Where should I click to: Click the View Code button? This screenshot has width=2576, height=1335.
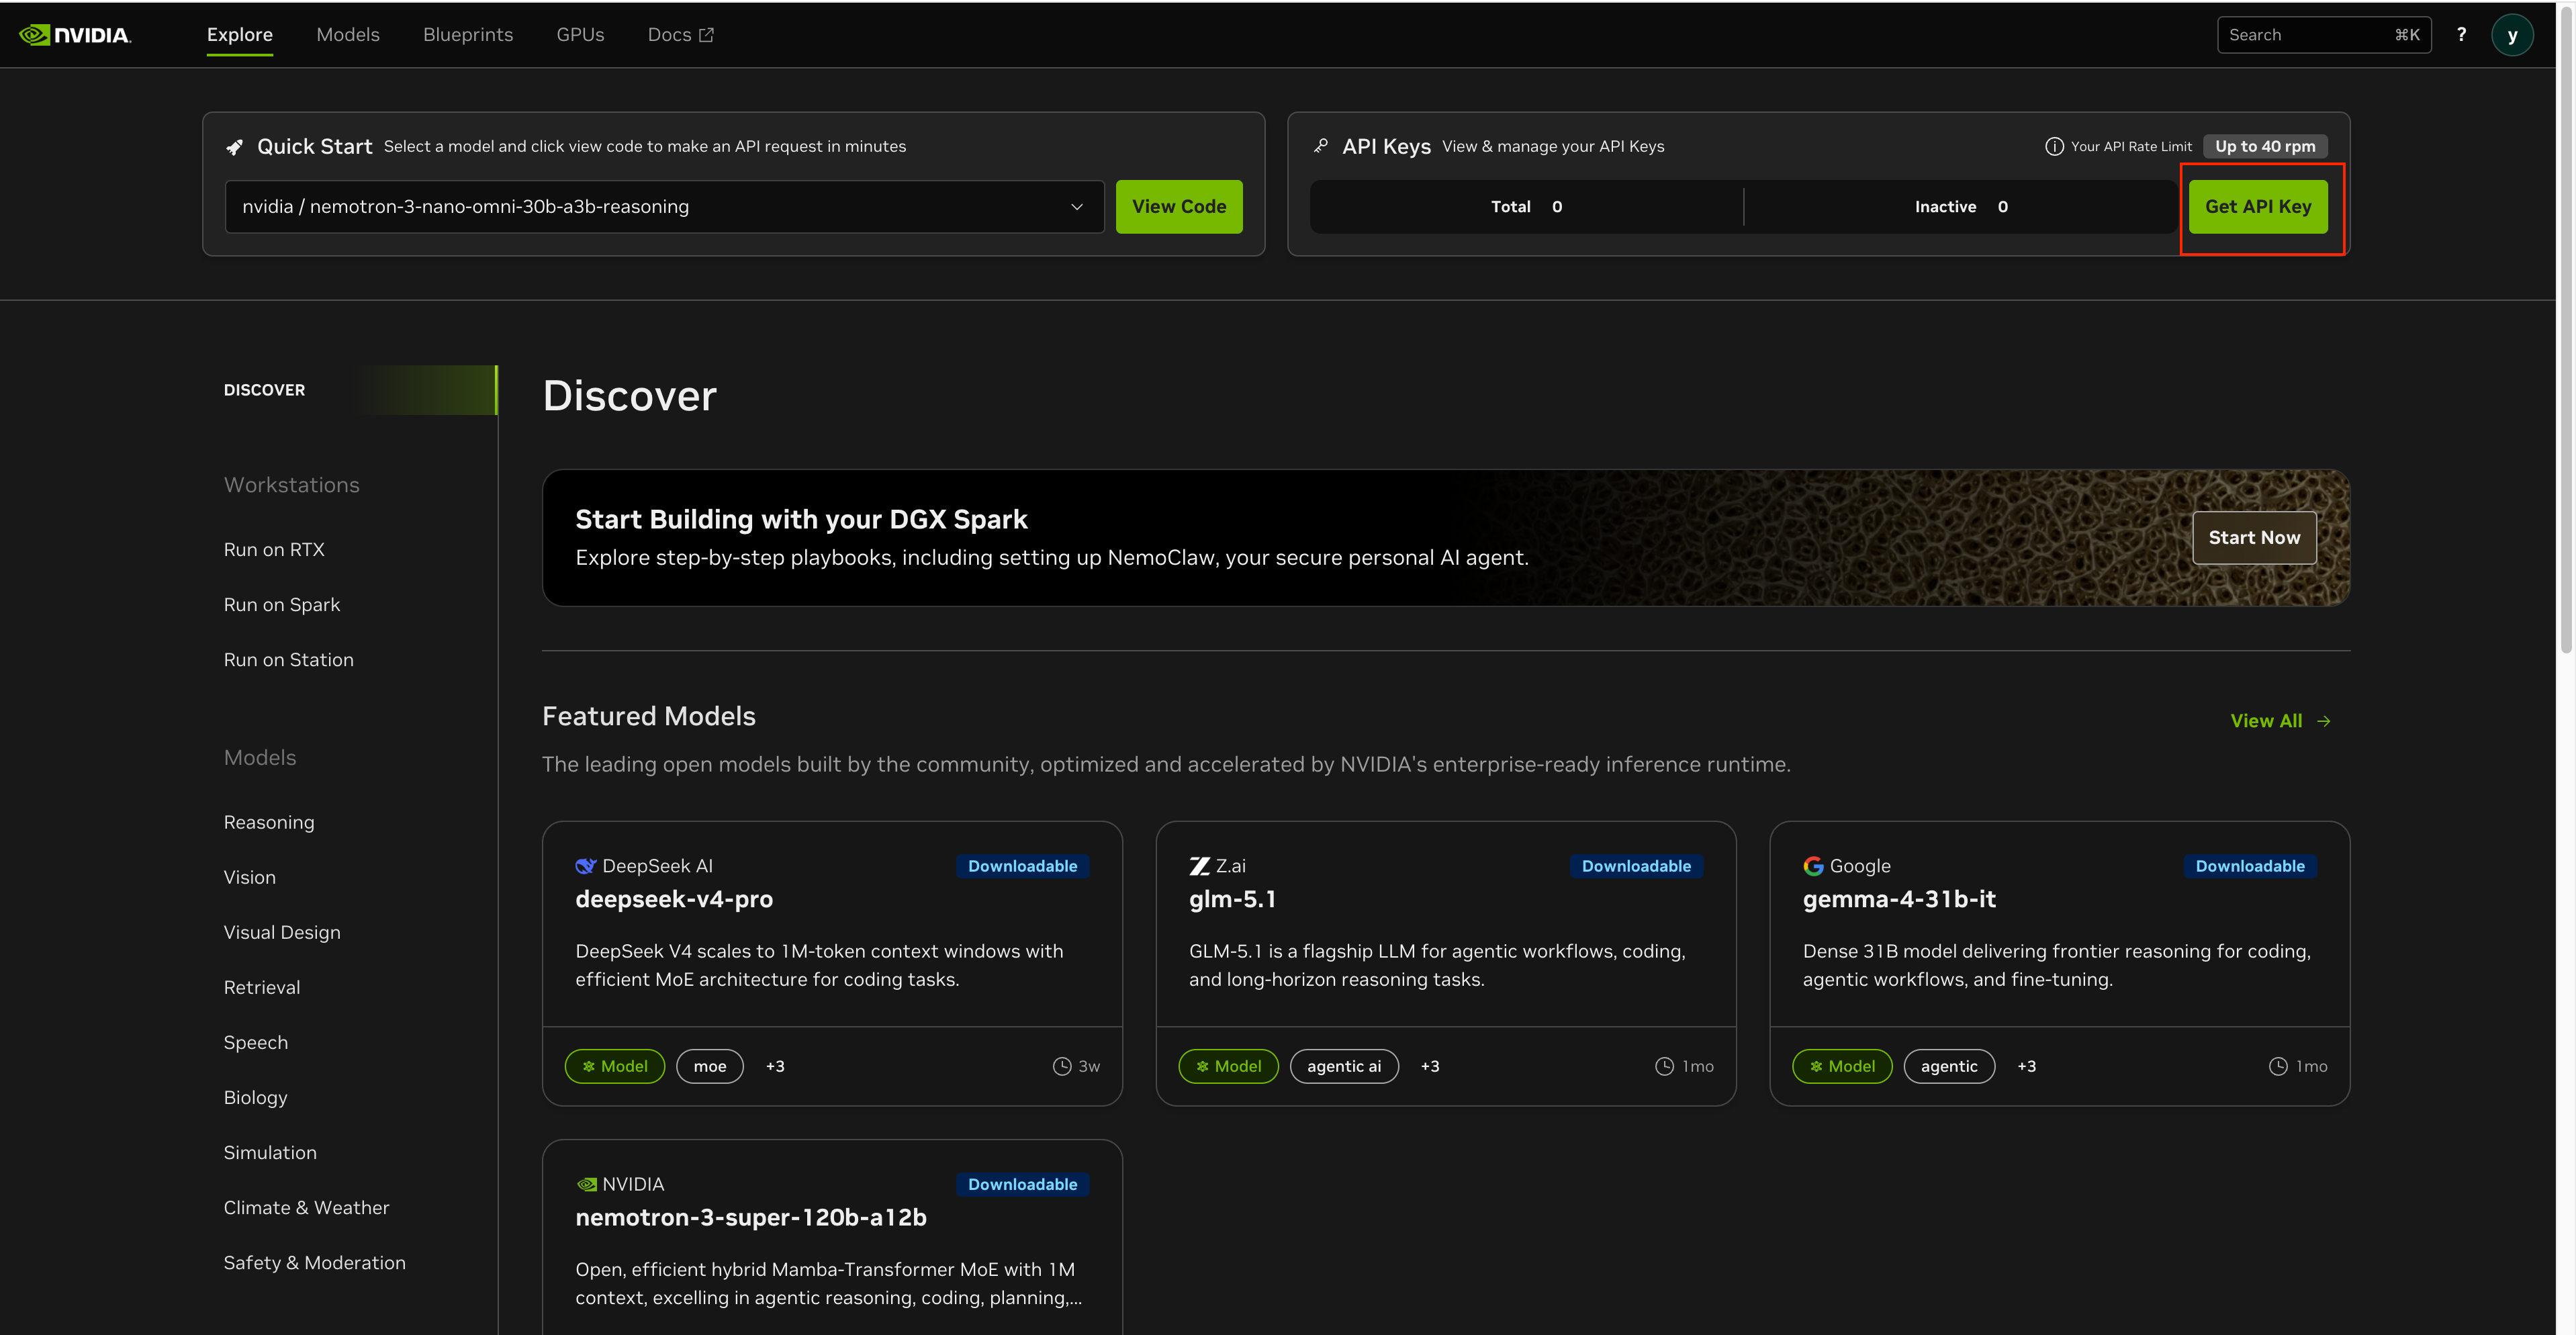[1179, 207]
